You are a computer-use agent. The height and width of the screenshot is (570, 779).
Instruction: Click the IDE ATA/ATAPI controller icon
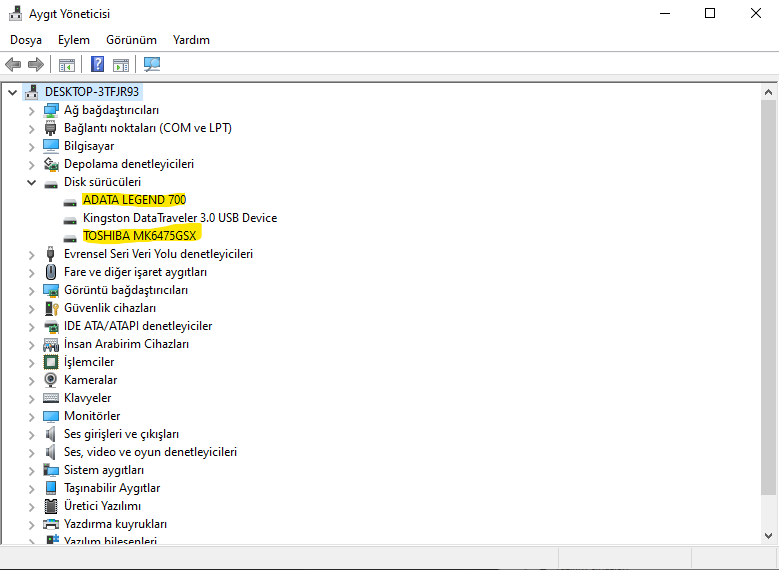tap(51, 326)
